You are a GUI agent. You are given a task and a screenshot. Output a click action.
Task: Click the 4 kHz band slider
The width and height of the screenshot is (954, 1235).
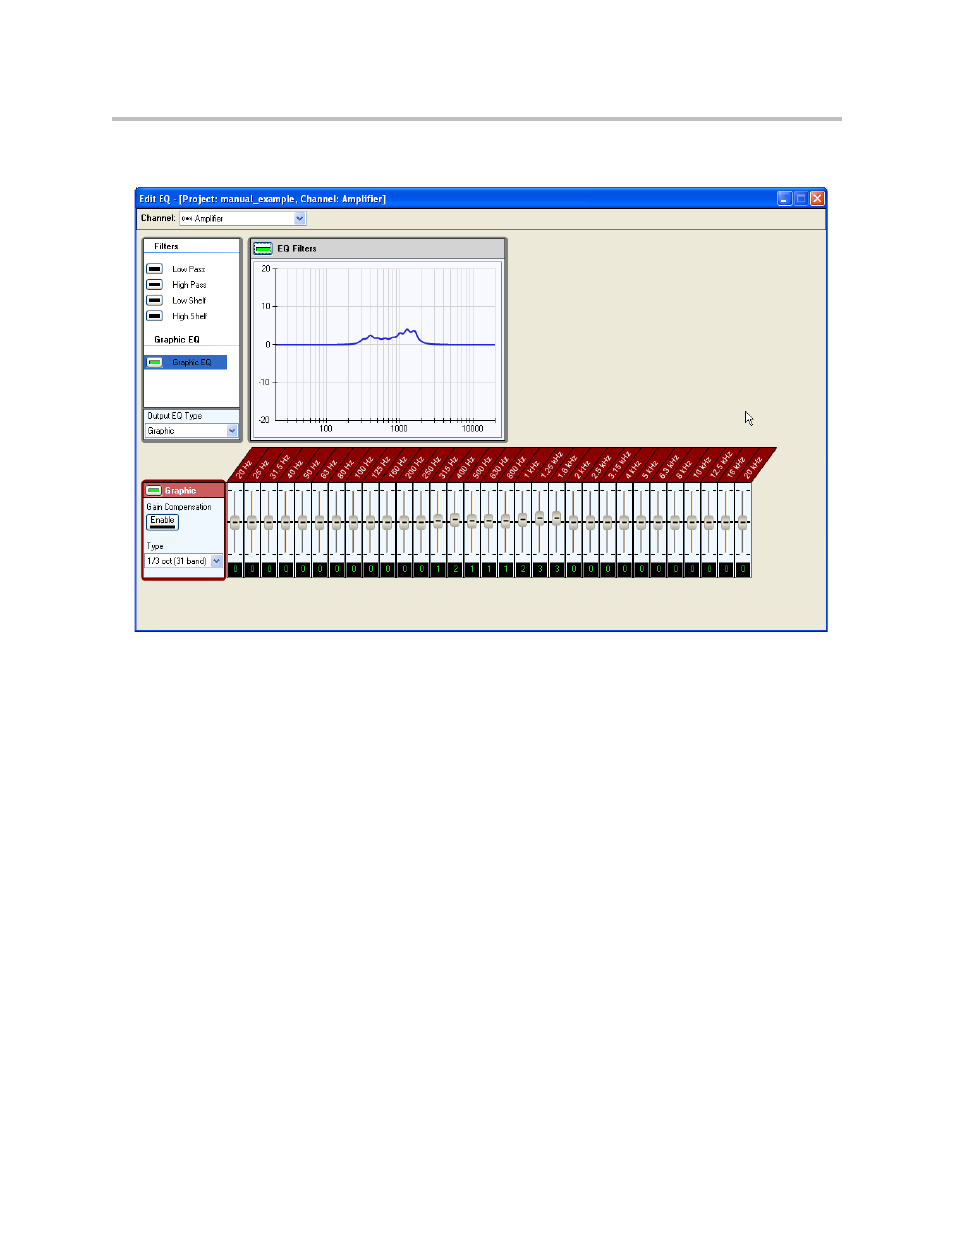coord(624,522)
